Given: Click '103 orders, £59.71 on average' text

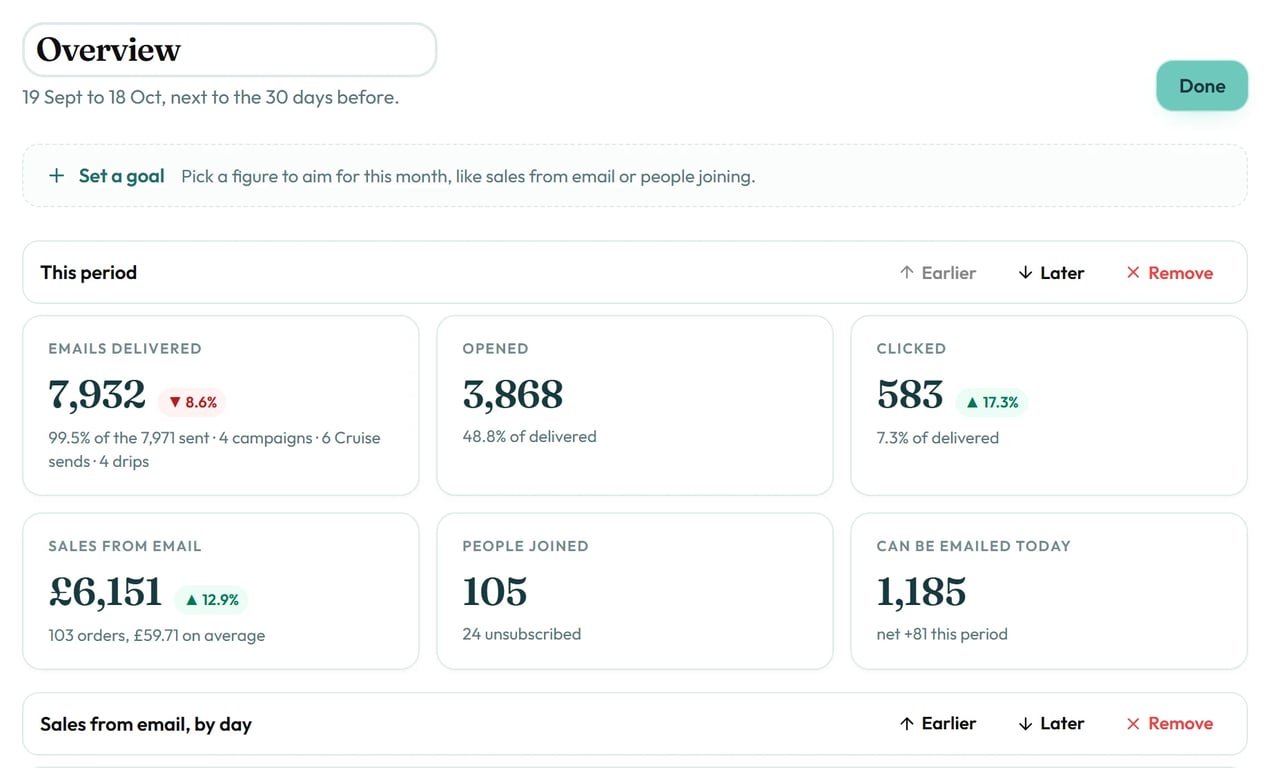Looking at the screenshot, I should pyautogui.click(x=157, y=635).
